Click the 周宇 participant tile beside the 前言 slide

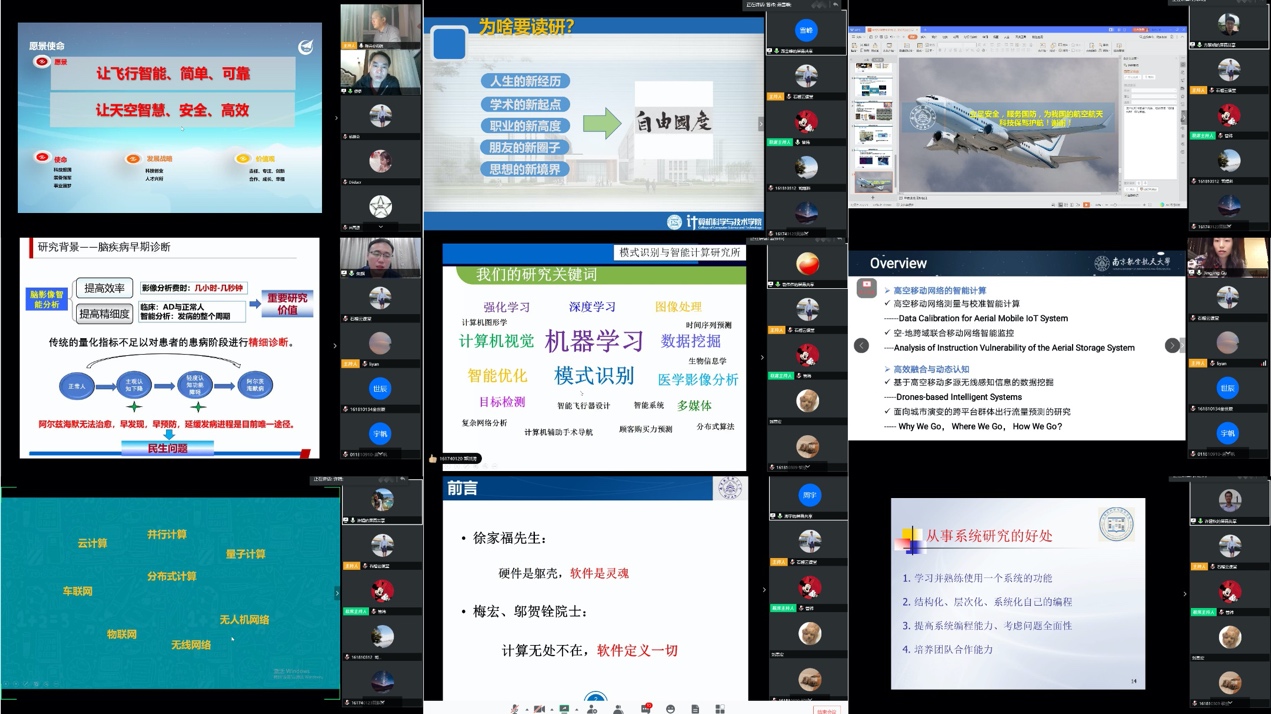click(x=809, y=495)
